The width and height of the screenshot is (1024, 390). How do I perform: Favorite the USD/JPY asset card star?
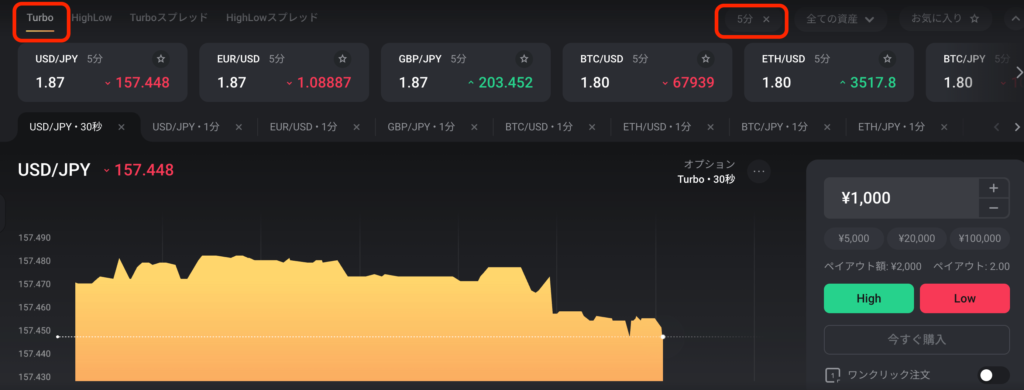161,59
